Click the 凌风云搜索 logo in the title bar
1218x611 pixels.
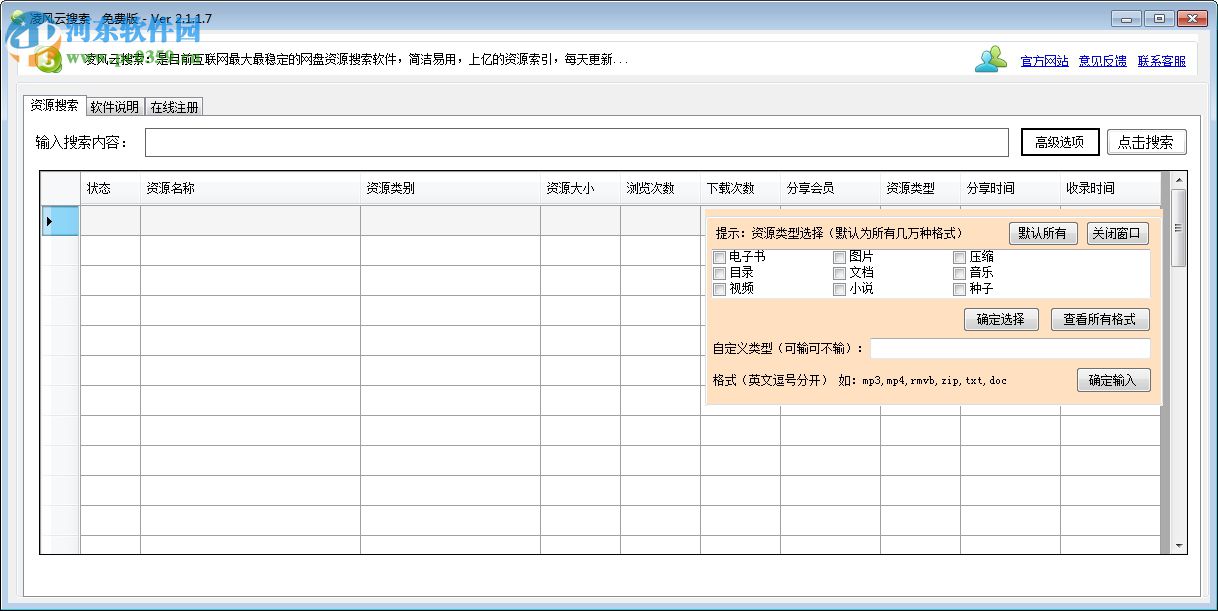(16, 17)
